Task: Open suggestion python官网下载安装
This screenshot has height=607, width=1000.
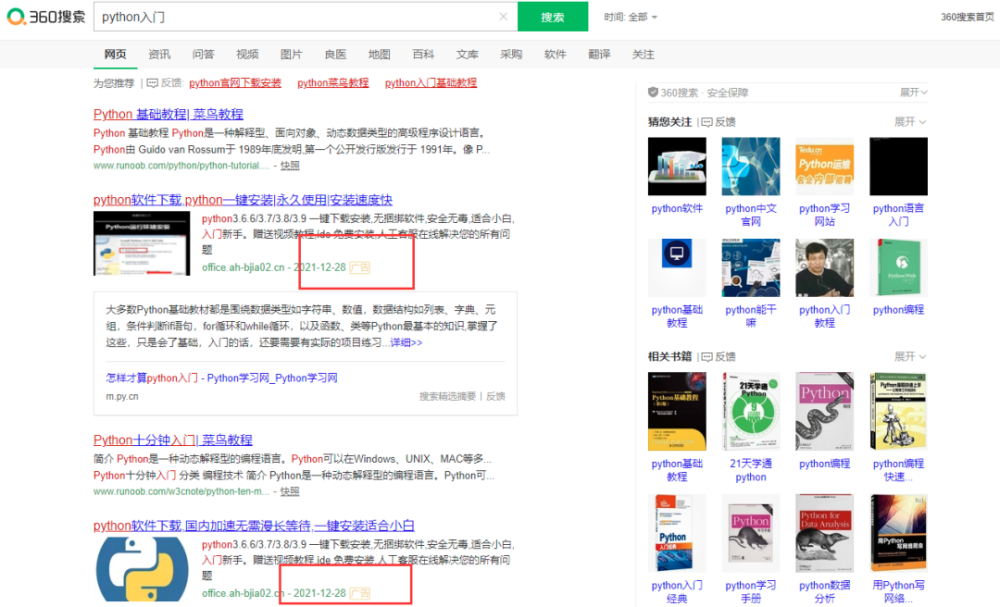Action: pos(235,83)
